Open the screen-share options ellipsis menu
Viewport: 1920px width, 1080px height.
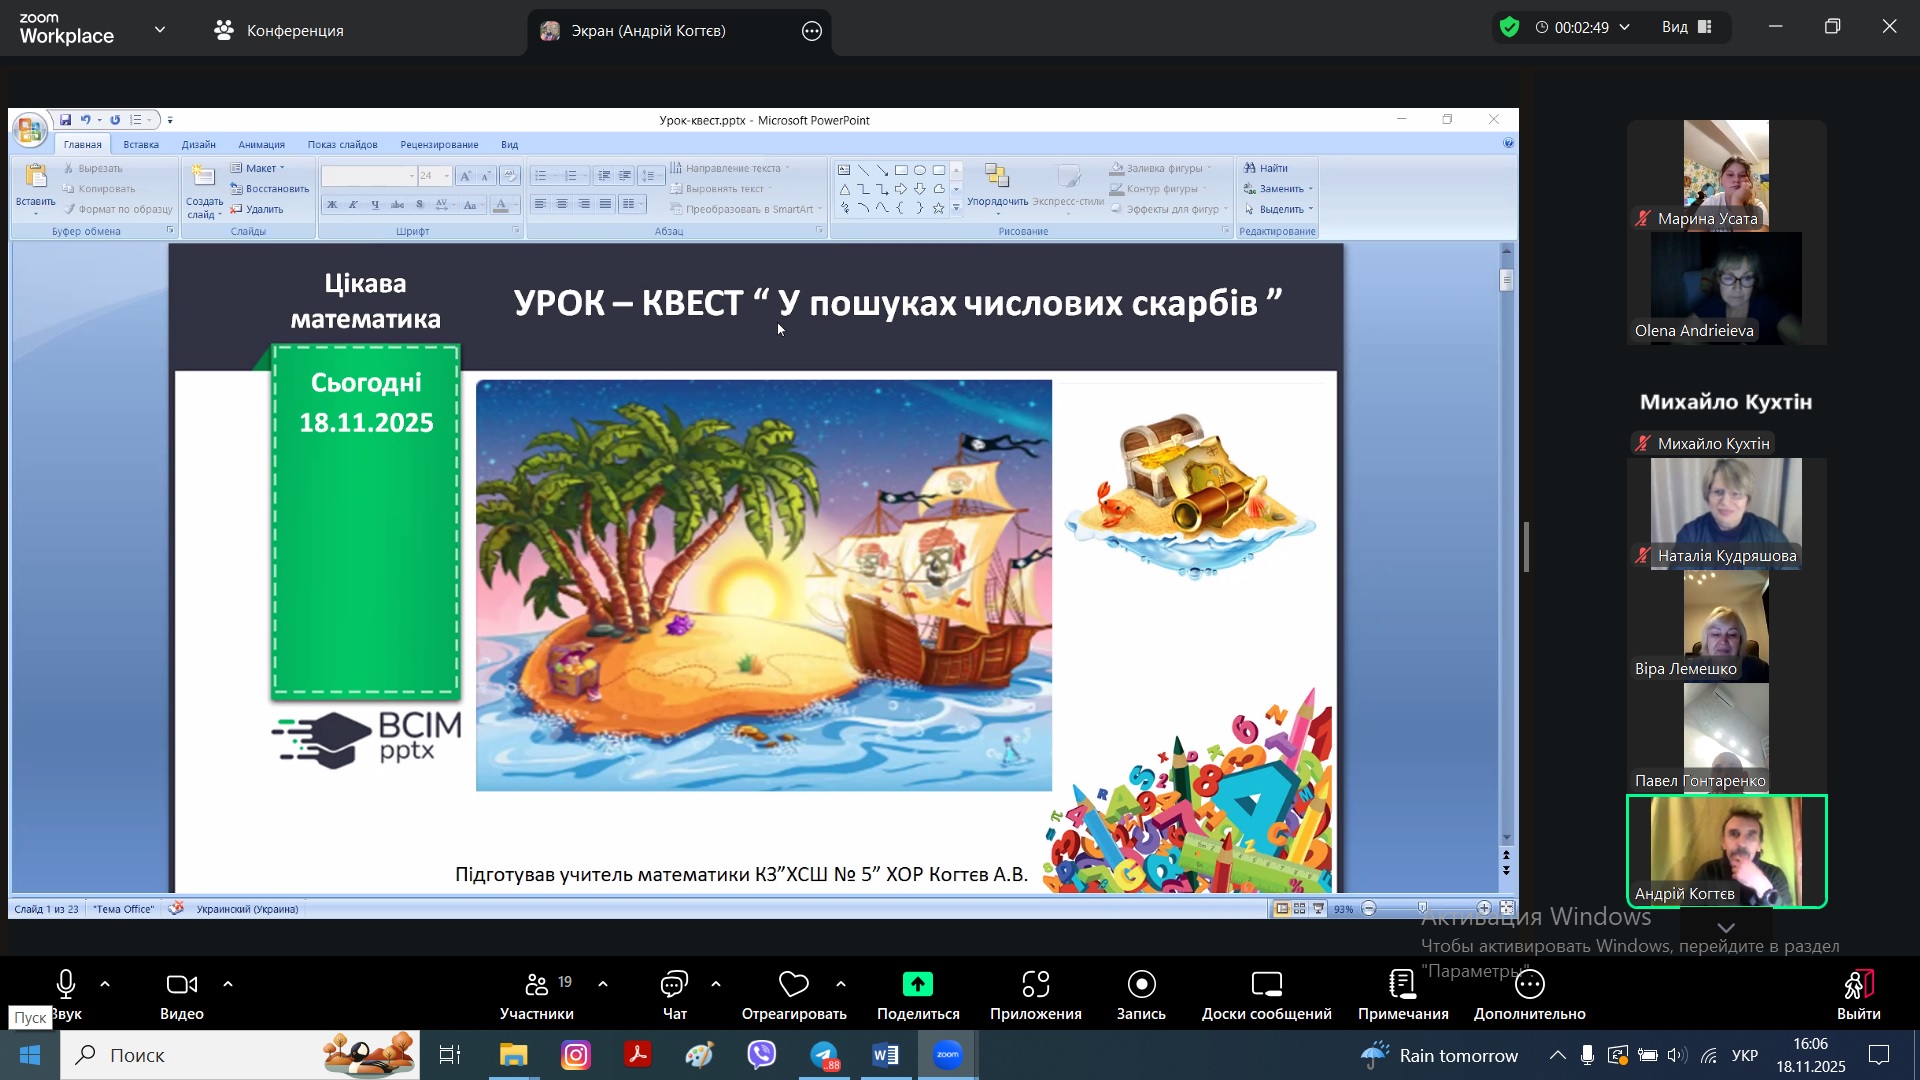tap(812, 31)
